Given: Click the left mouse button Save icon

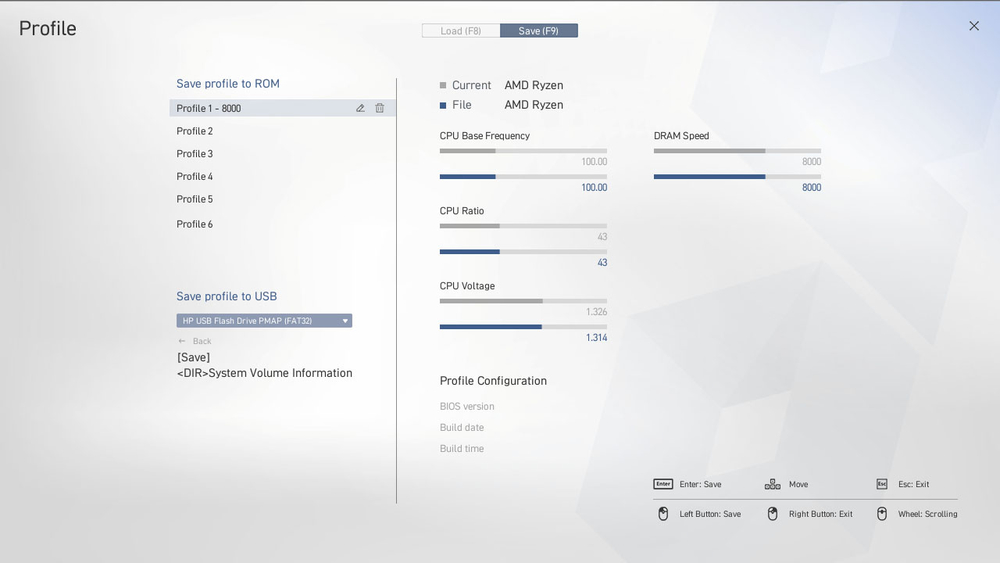Looking at the screenshot, I should [662, 514].
